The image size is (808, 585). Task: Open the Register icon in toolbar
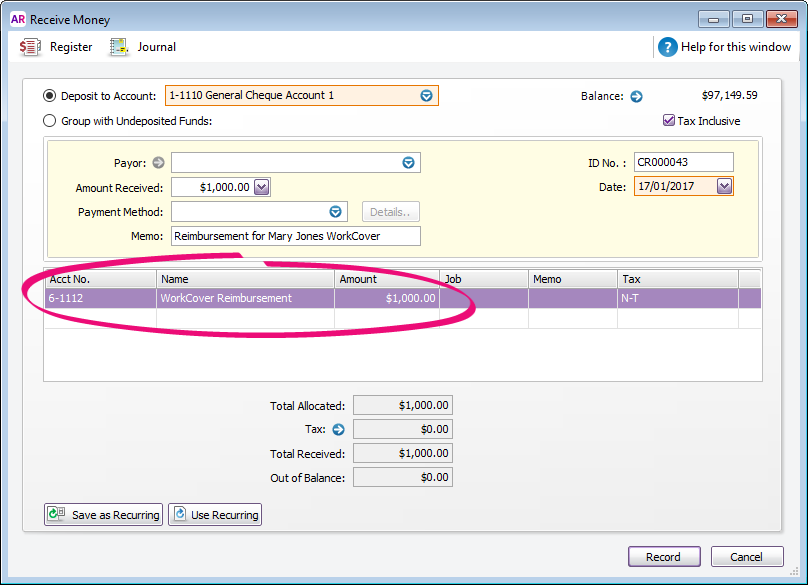(31, 47)
